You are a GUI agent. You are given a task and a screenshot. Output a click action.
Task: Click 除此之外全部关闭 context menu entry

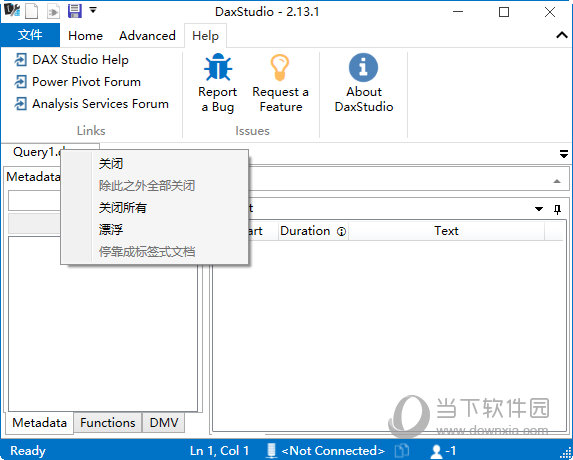point(155,186)
